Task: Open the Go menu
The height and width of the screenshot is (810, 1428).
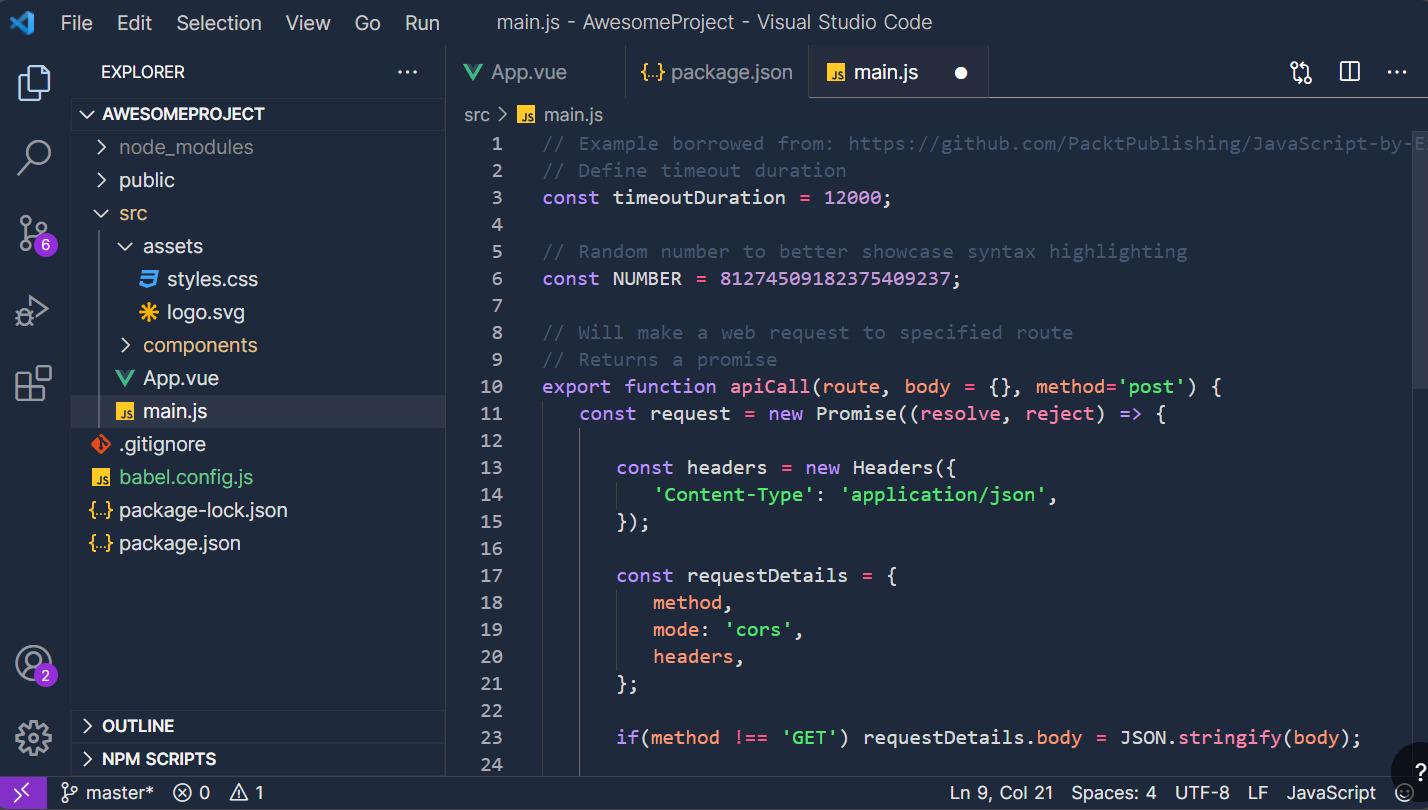Action: coord(367,22)
